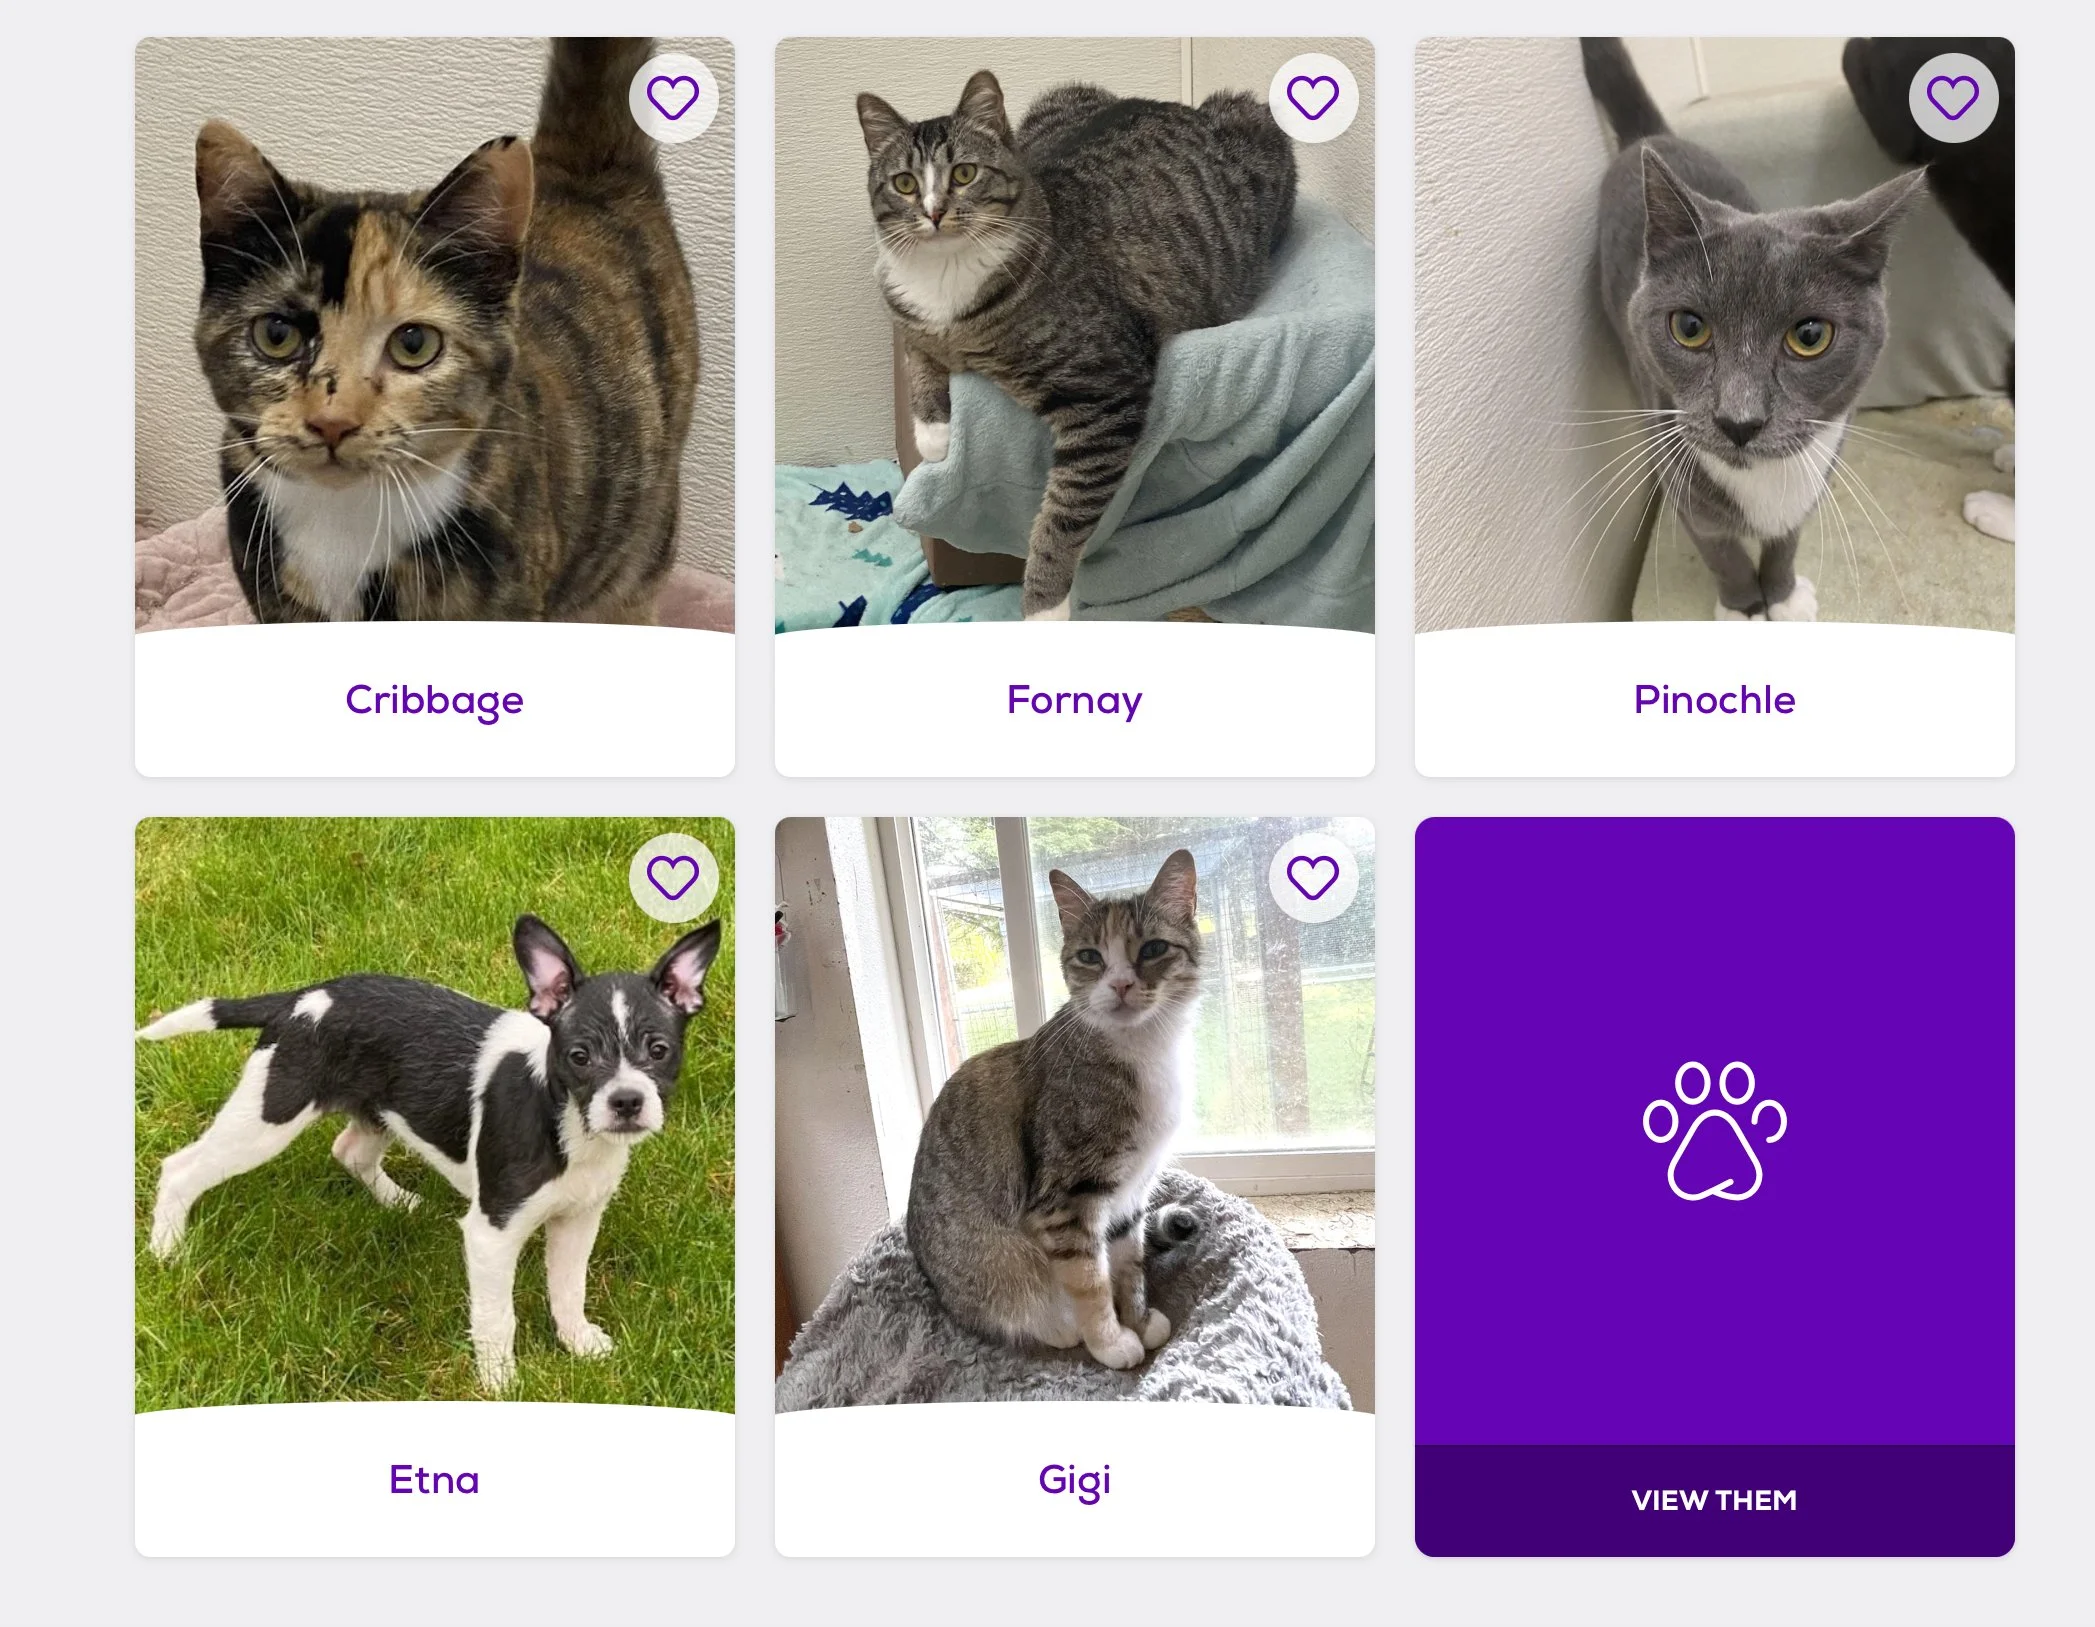This screenshot has height=1627, width=2095.
Task: Select the gray cat Pinochle photo
Action: (1714, 335)
